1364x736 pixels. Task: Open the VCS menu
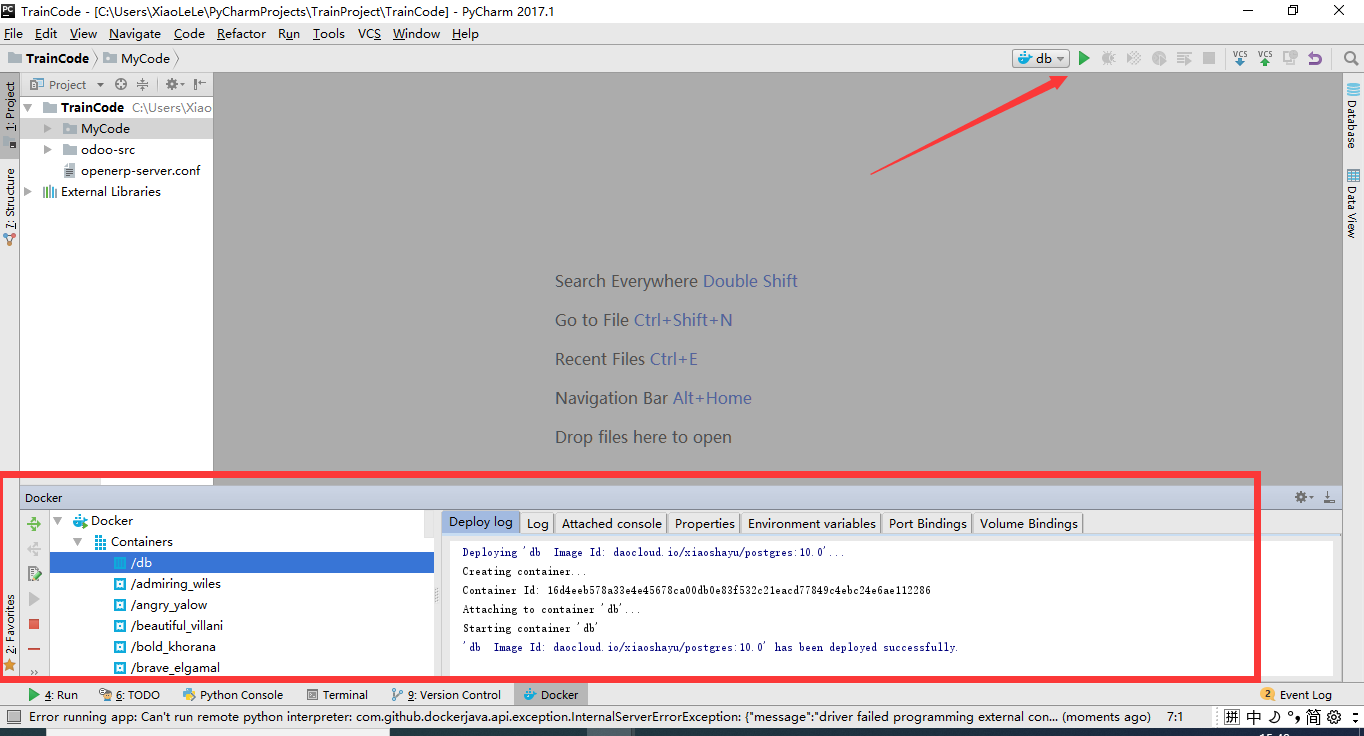(369, 33)
